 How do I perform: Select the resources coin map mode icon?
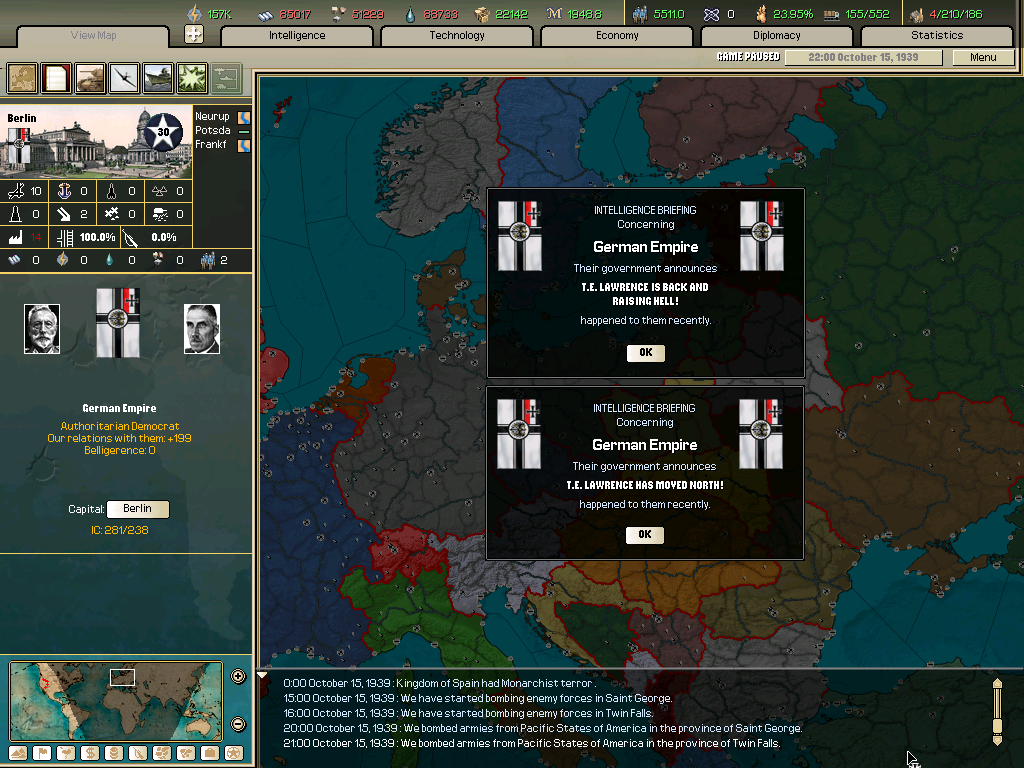115,753
